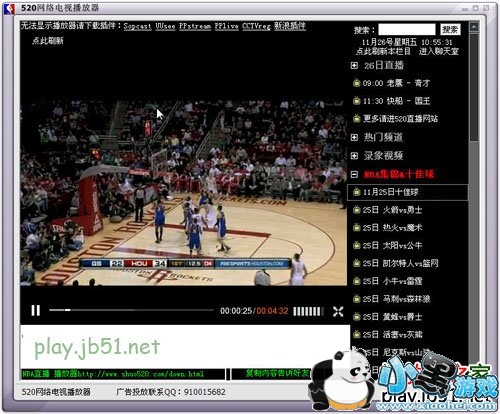Open the 新浪插件 download link
The width and height of the screenshot is (500, 414).
[x=290, y=26]
